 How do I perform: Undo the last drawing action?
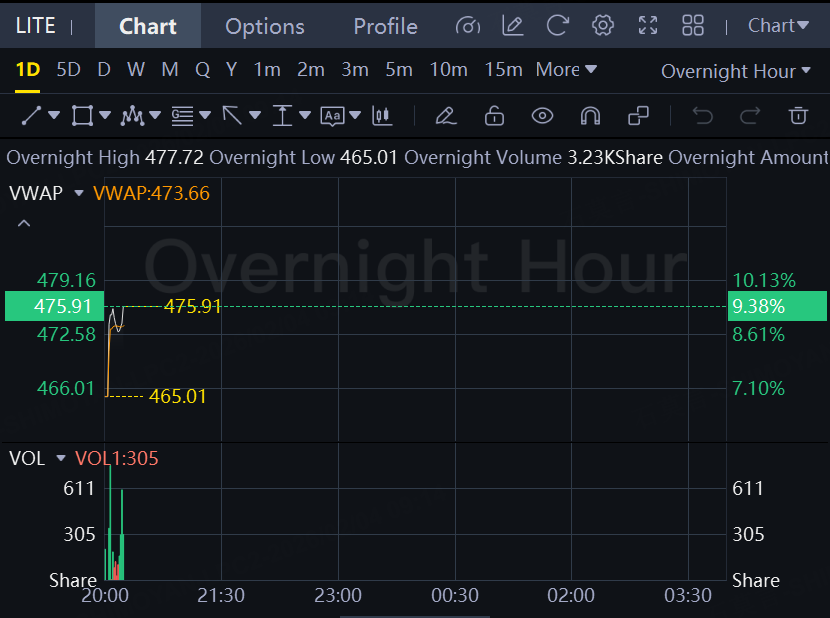click(x=702, y=115)
